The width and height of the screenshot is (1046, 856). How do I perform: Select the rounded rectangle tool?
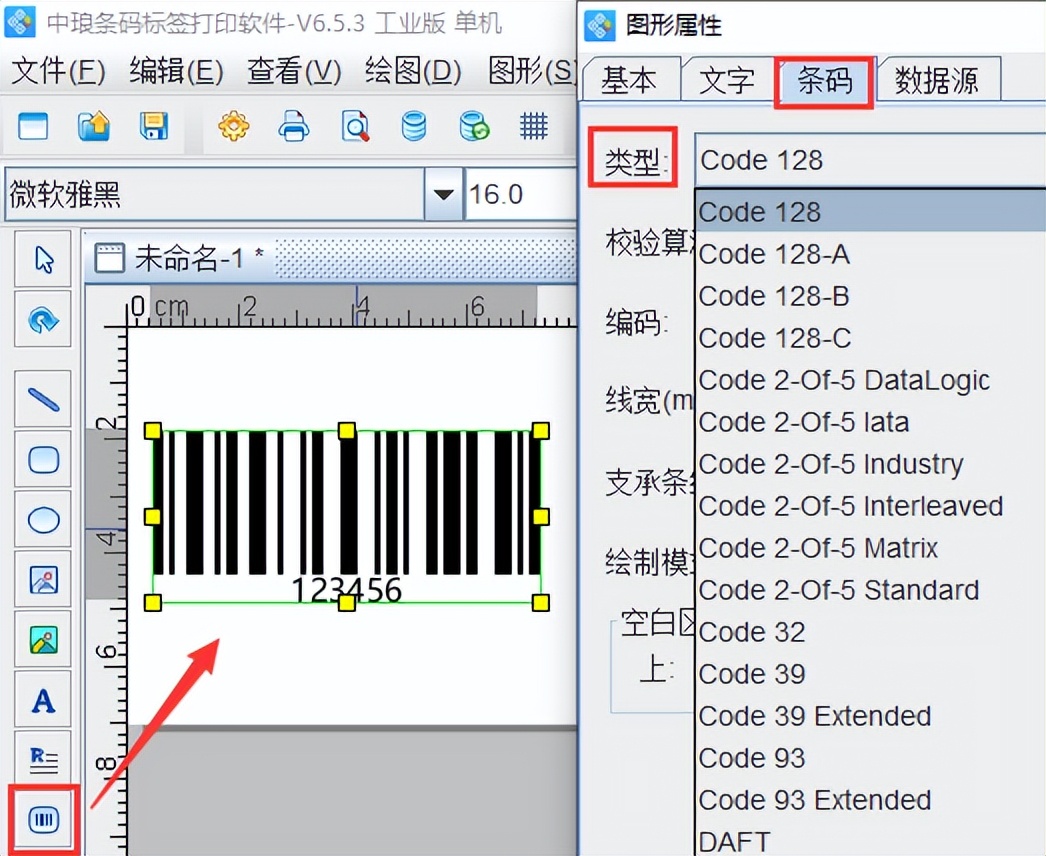[x=42, y=459]
